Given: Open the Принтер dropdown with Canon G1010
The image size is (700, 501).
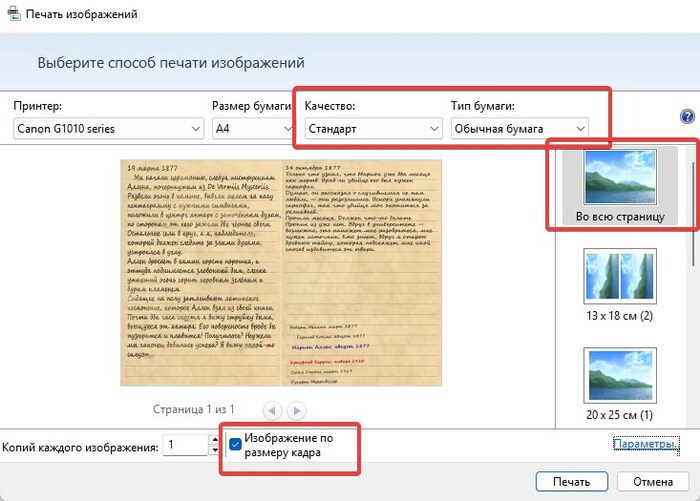Looking at the screenshot, I should point(108,129).
